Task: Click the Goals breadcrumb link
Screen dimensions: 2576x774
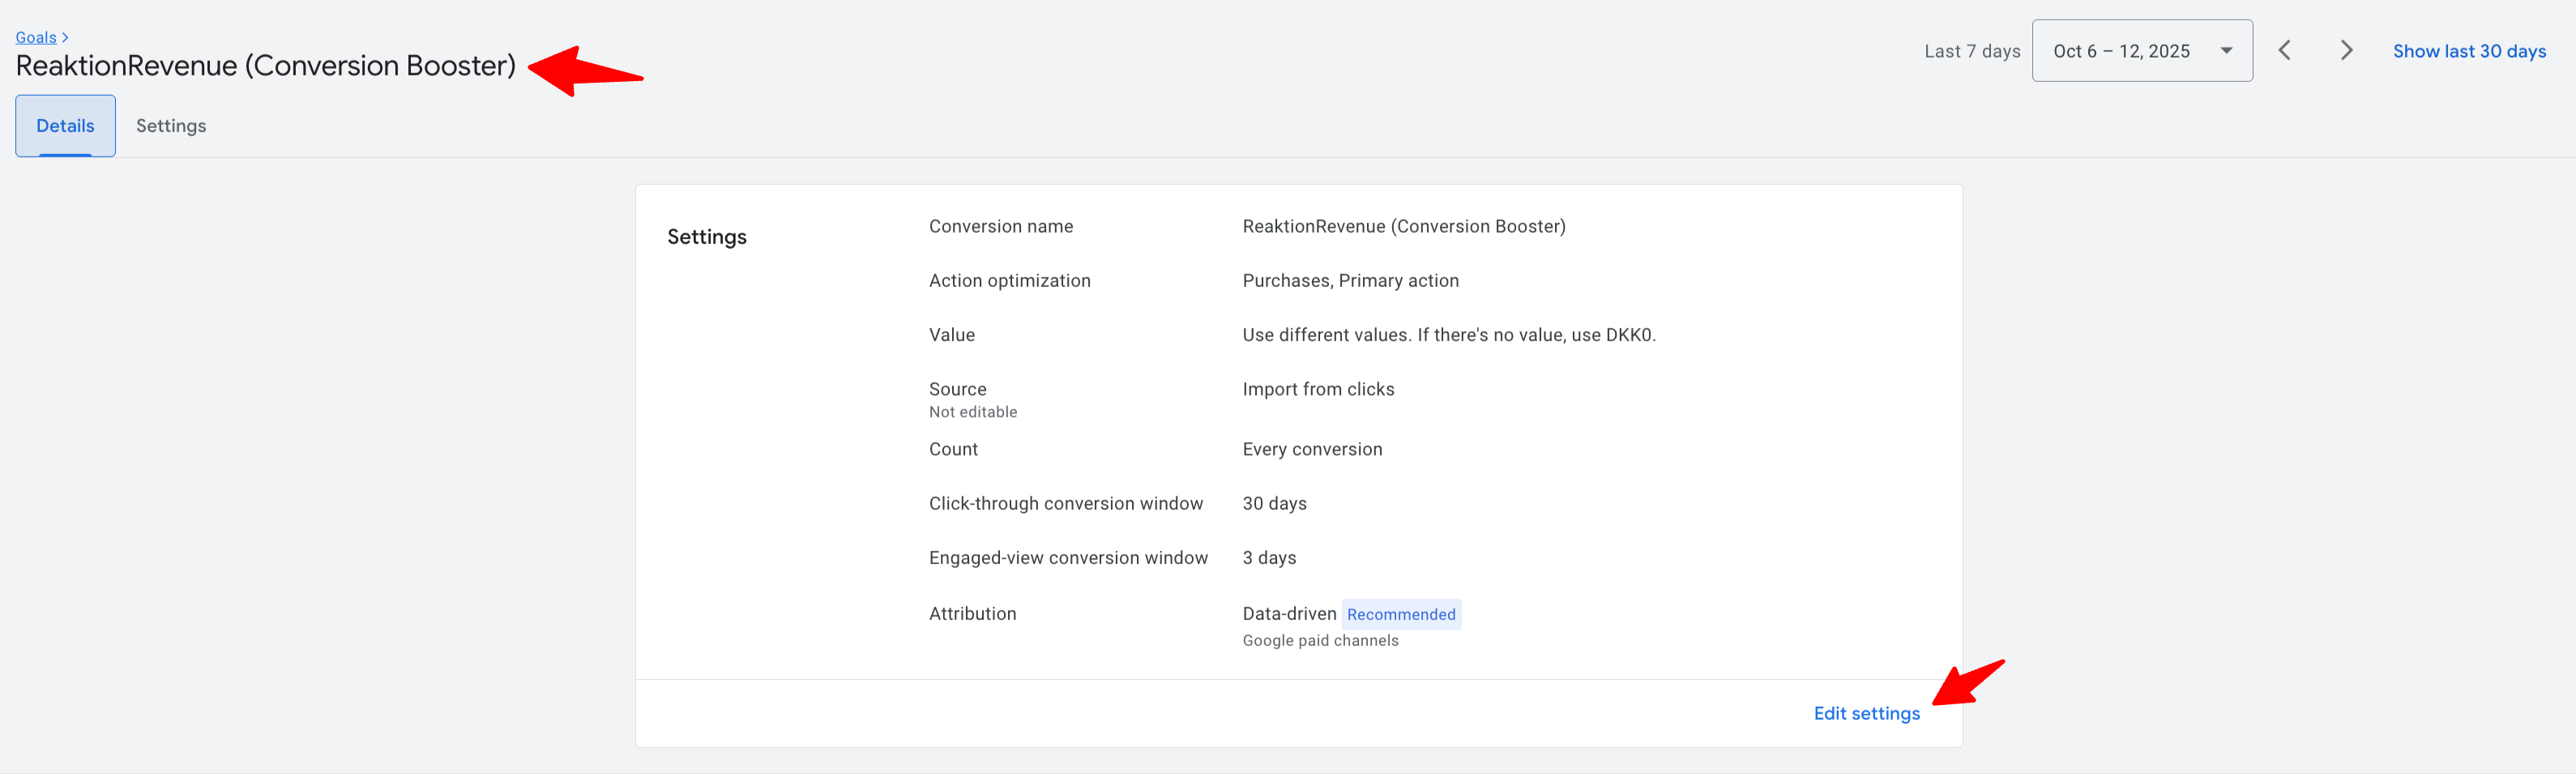Action: click(x=36, y=37)
